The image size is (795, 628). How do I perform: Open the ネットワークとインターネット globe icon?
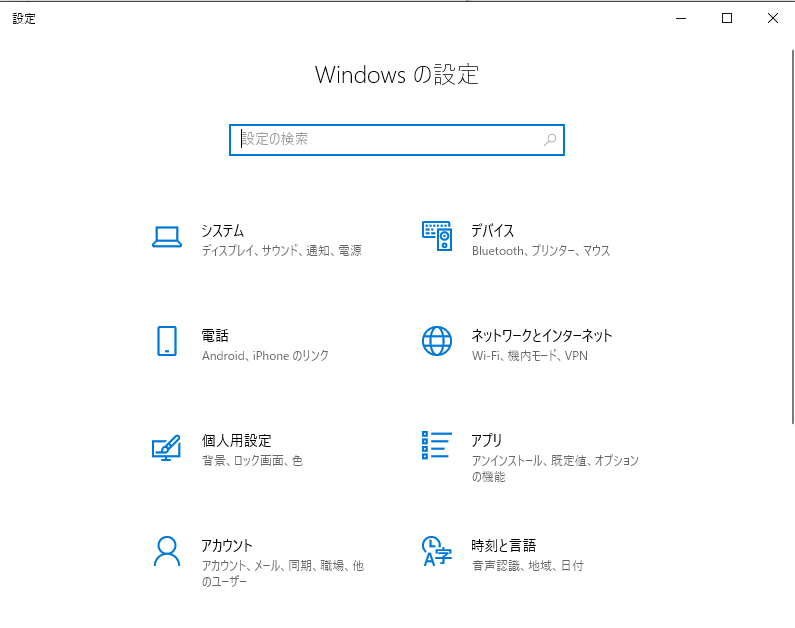coord(437,341)
